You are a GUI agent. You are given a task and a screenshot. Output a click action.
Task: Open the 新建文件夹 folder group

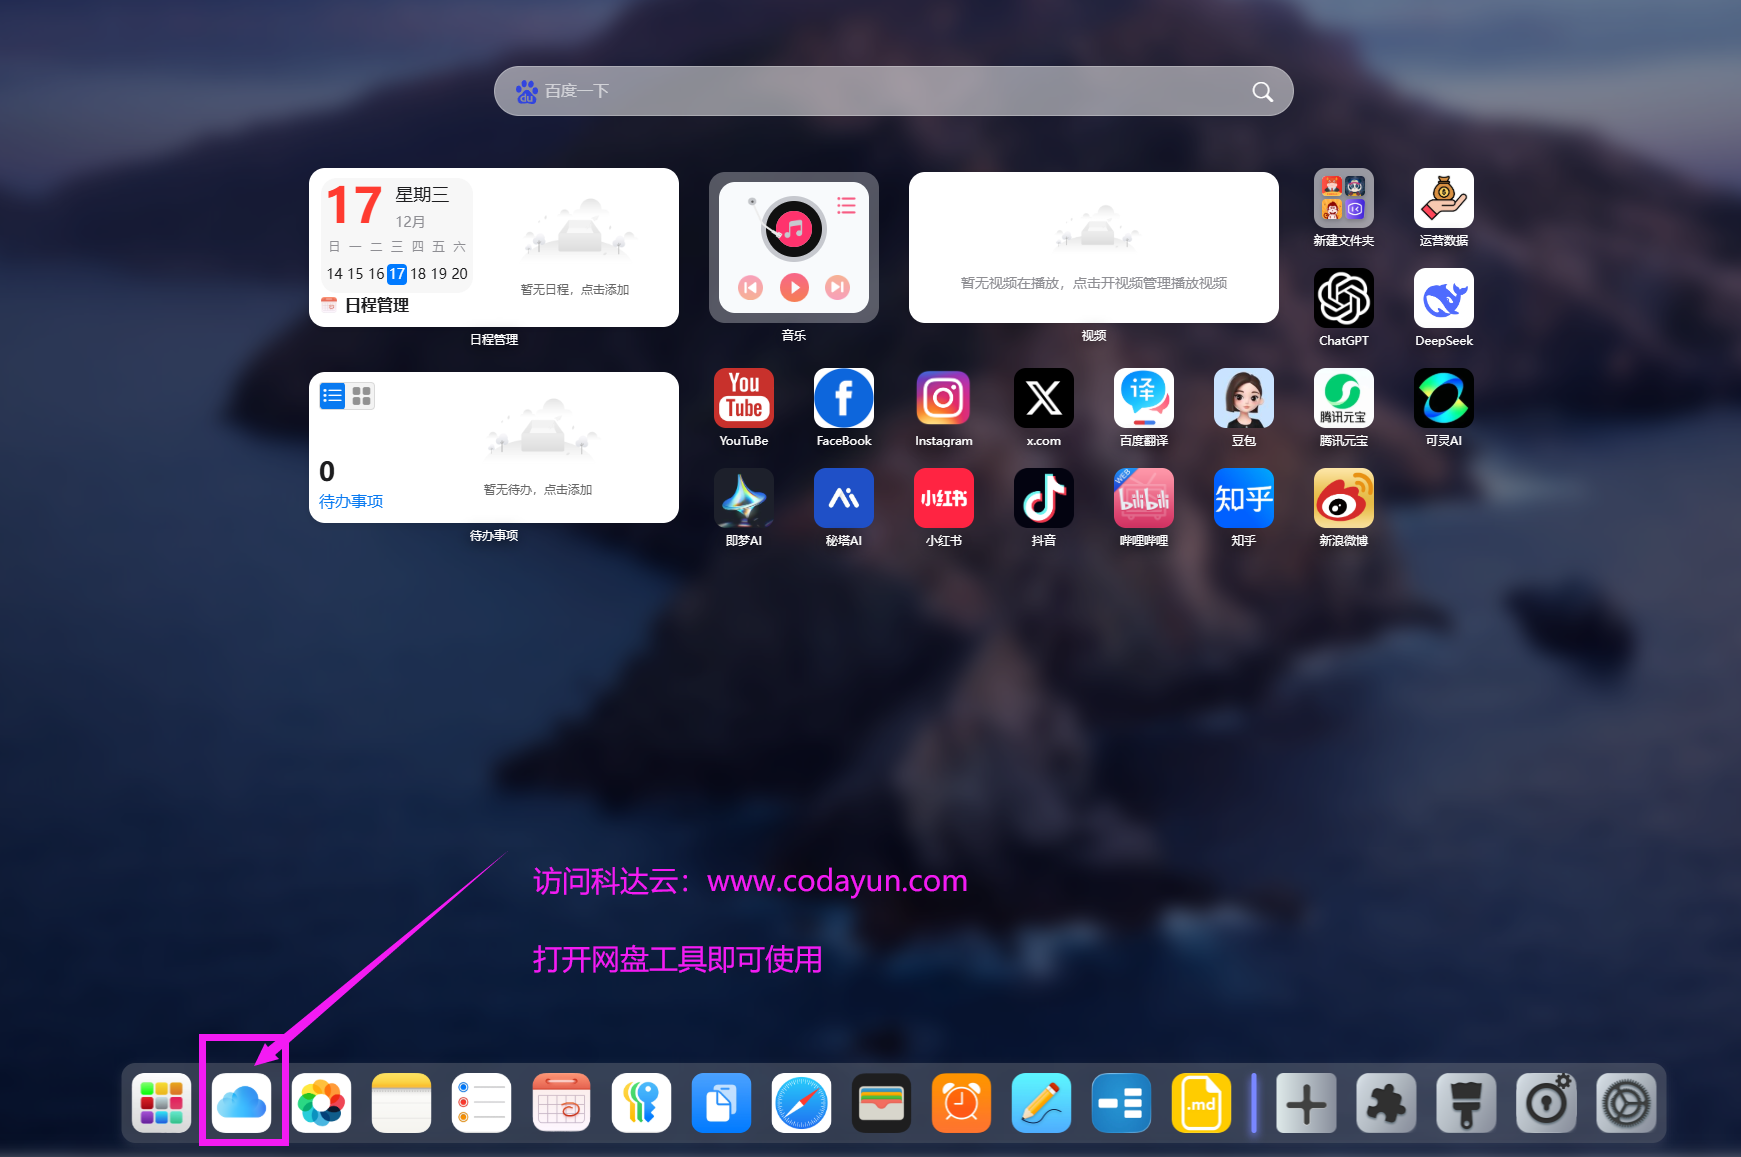point(1343,198)
